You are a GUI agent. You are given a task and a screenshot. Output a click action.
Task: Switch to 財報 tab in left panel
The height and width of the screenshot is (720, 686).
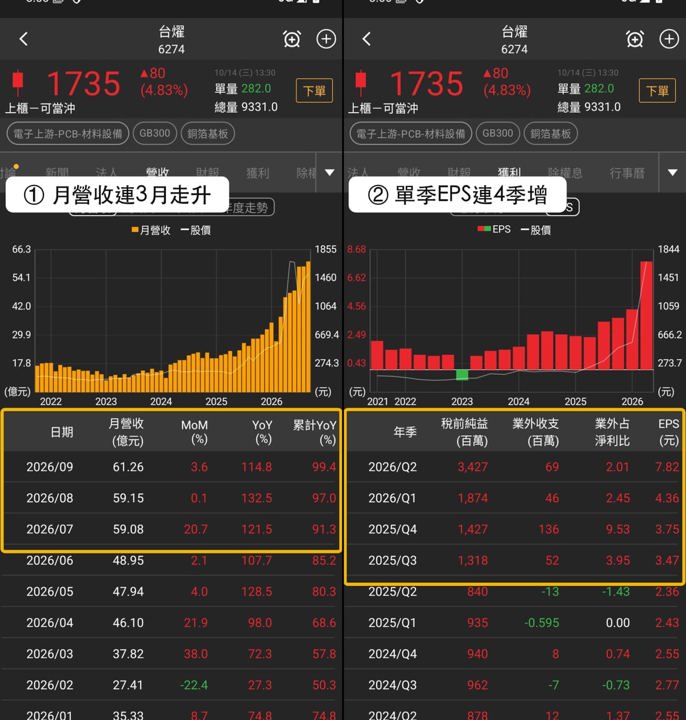click(x=208, y=172)
